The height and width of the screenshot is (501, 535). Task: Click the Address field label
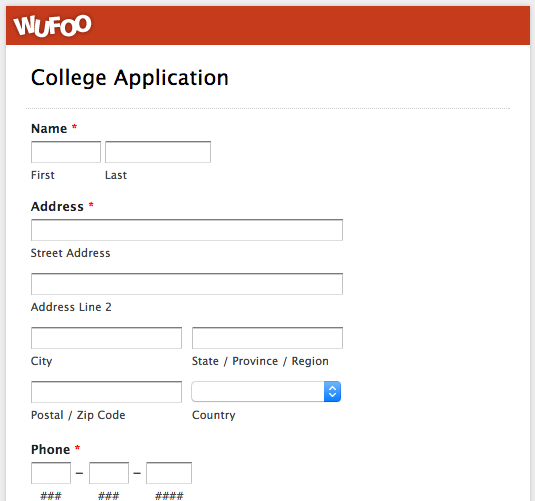57,207
